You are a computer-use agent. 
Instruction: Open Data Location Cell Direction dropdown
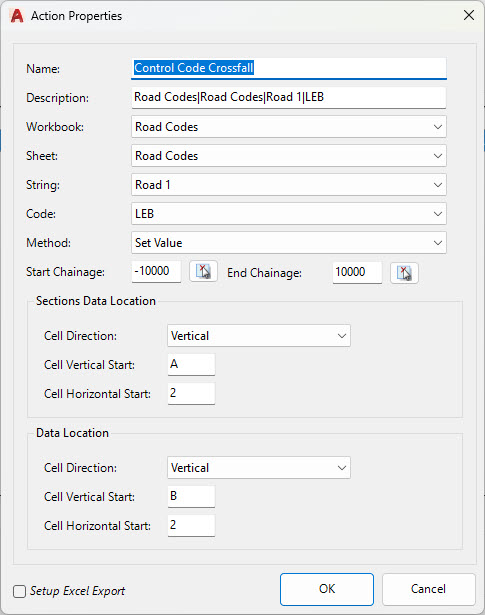pos(259,468)
